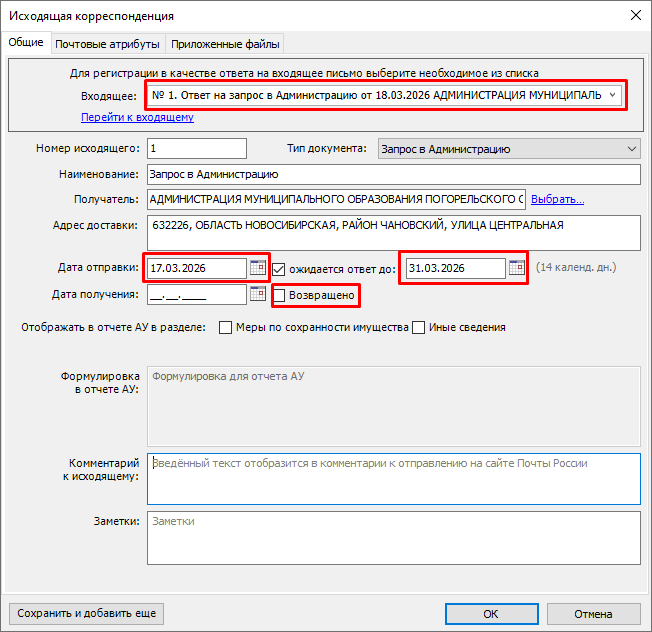Focus the Заметки text area
This screenshot has width=652, height=632.
(392, 539)
